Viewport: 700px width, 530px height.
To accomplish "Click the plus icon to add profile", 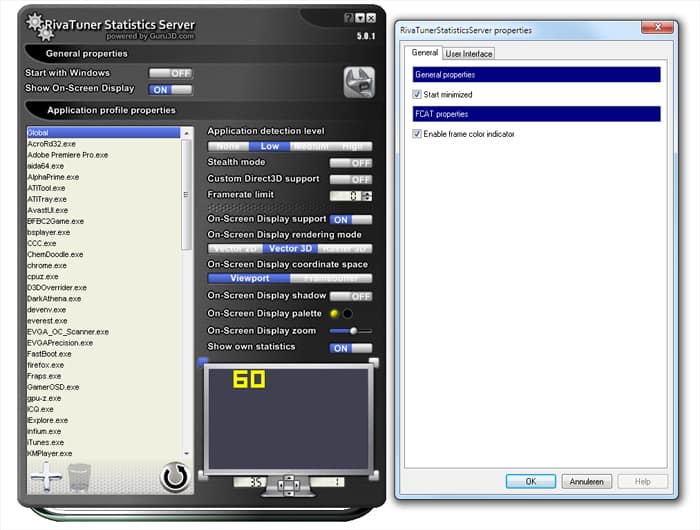I will (46, 477).
